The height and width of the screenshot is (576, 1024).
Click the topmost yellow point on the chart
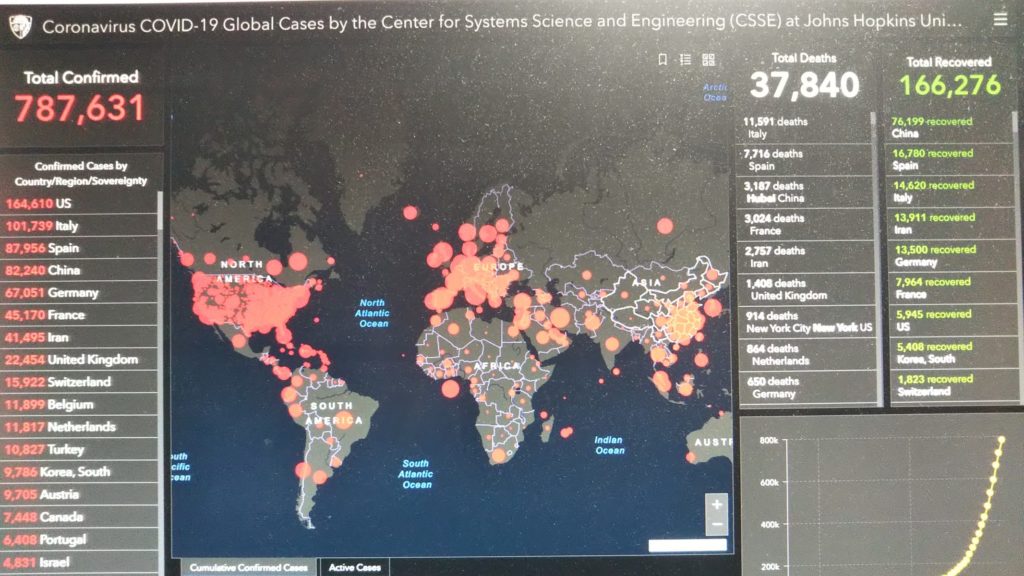coord(1001,439)
